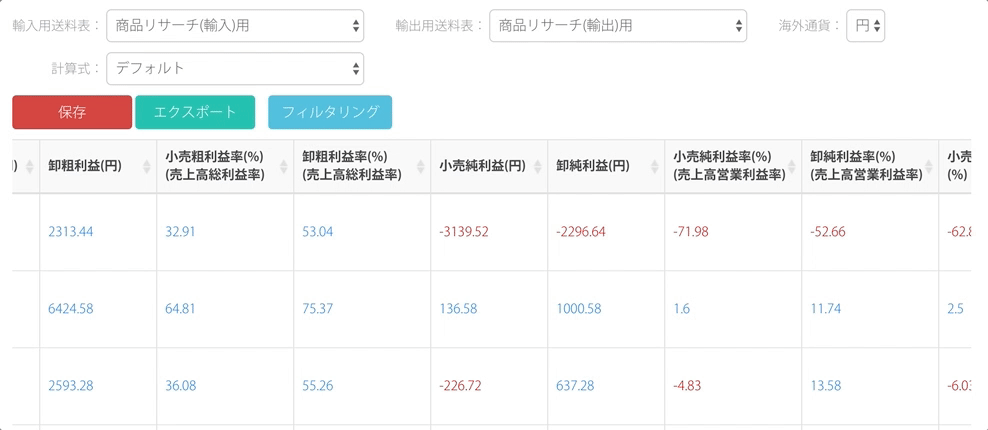
Task: Change the 海外通貨 currency selector
Action: [864, 26]
